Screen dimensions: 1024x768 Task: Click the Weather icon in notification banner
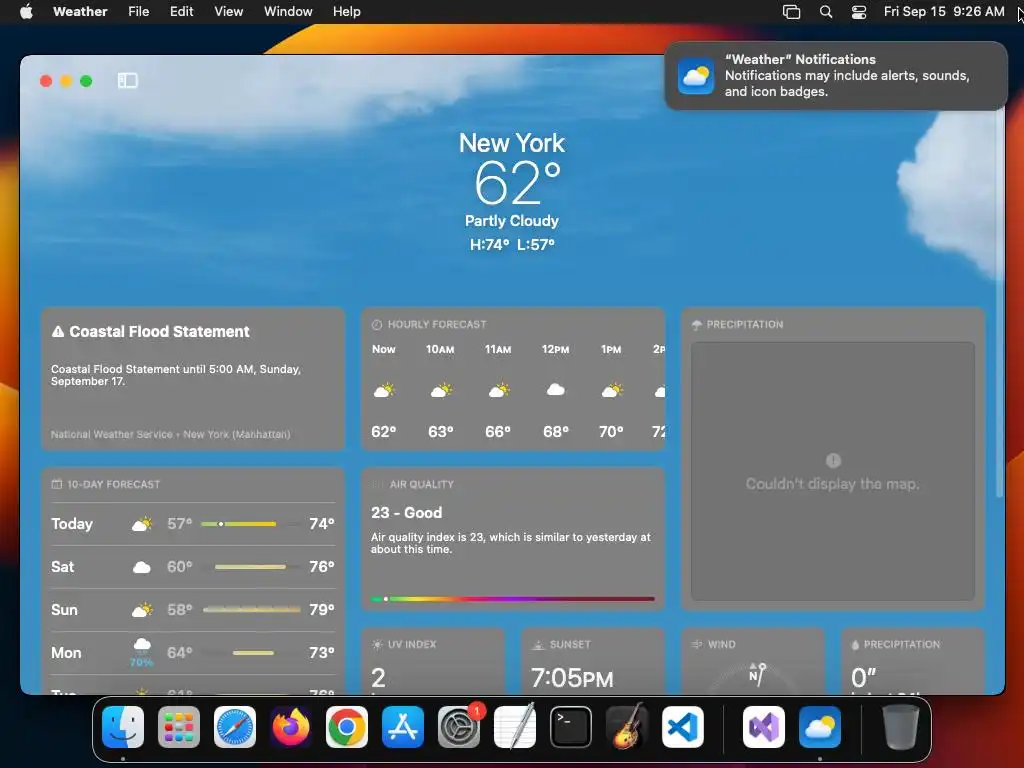[x=696, y=76]
